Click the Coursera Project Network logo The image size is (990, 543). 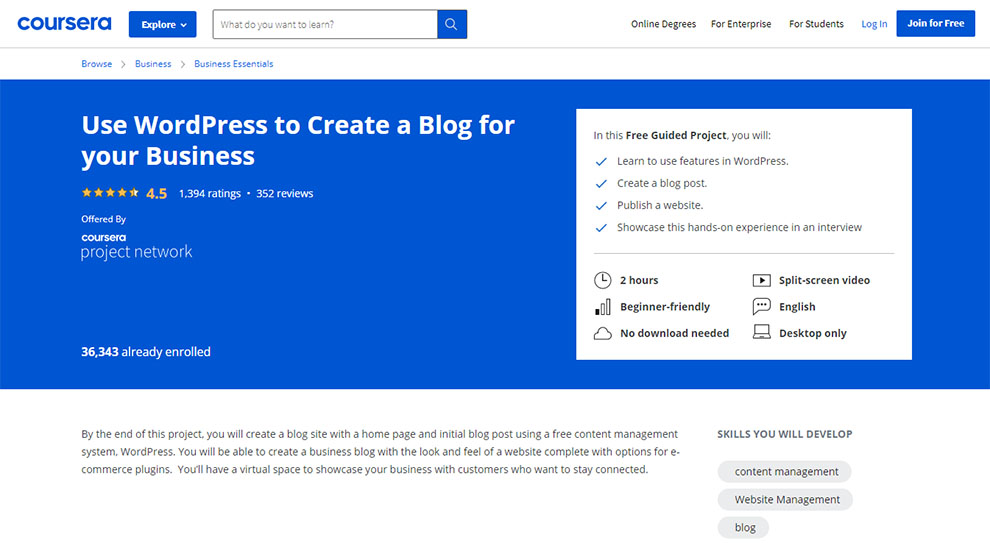136,246
